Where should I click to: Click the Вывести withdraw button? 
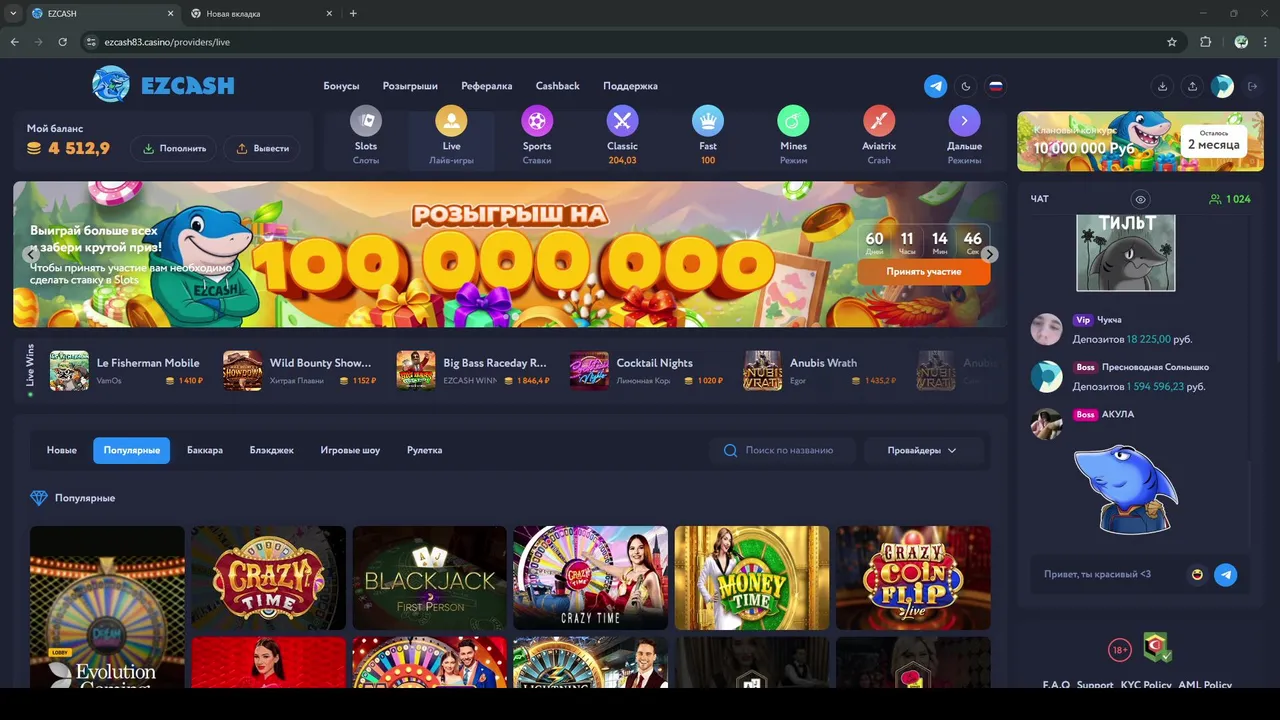coord(262,148)
